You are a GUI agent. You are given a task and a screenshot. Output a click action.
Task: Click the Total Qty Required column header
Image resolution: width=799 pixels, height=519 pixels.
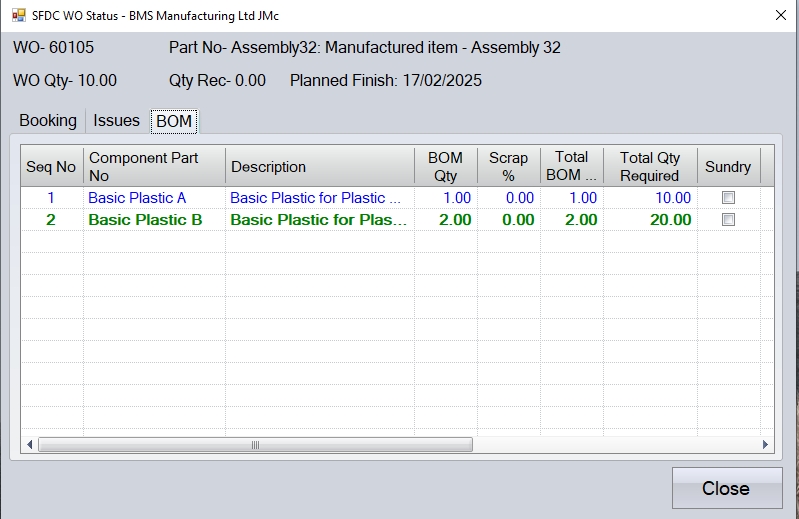tap(650, 167)
